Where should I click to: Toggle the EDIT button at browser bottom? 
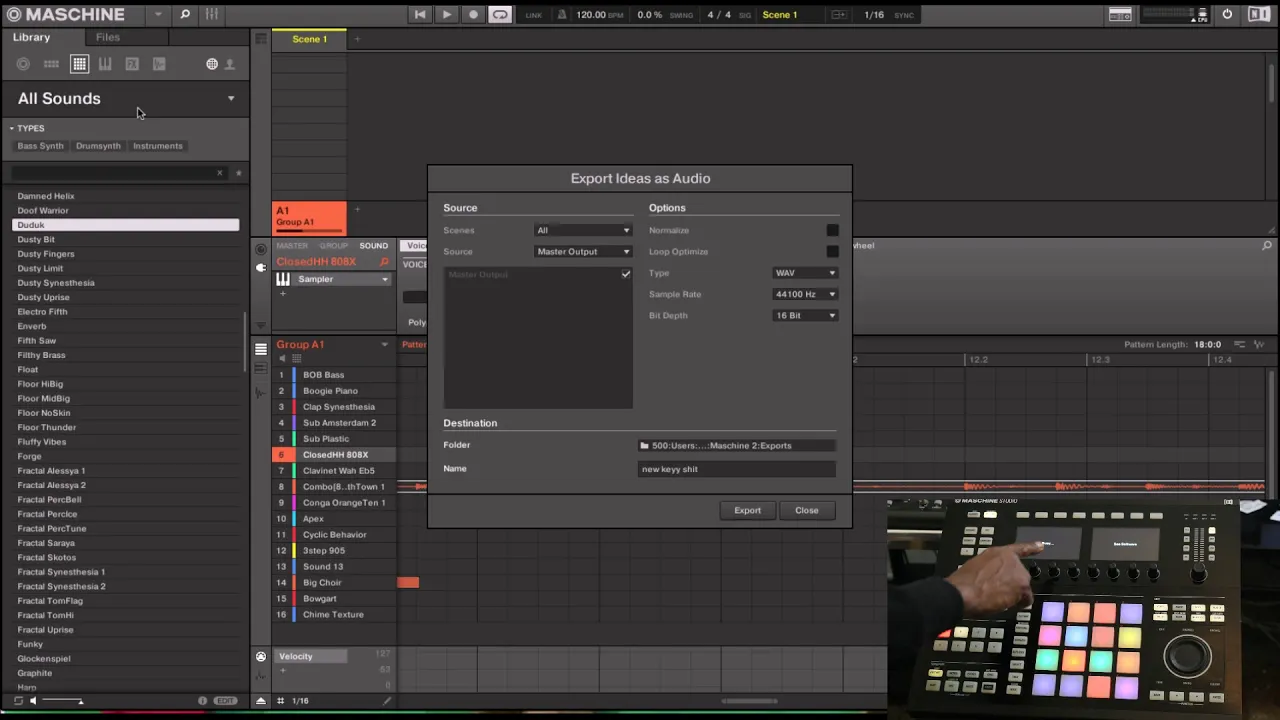(x=225, y=701)
